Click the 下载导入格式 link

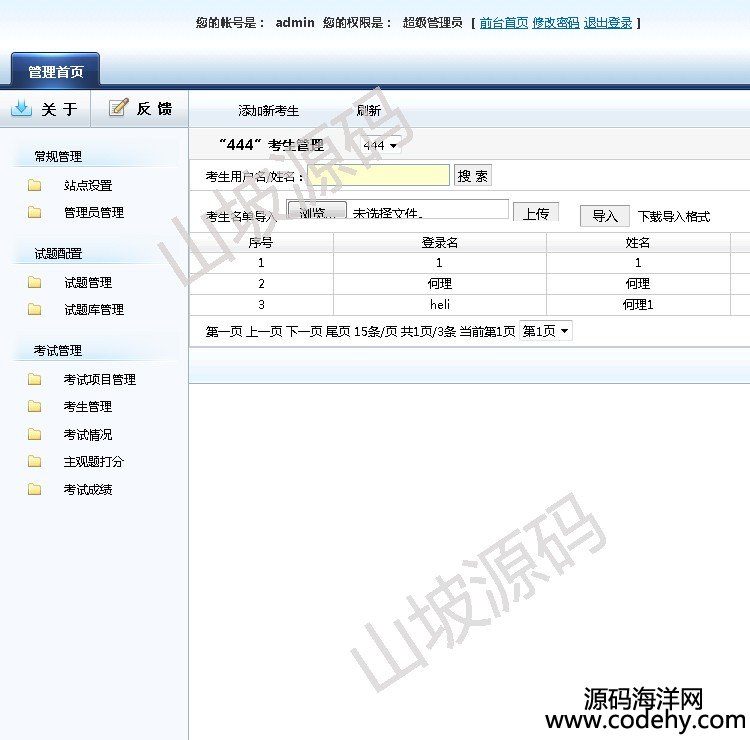674,217
